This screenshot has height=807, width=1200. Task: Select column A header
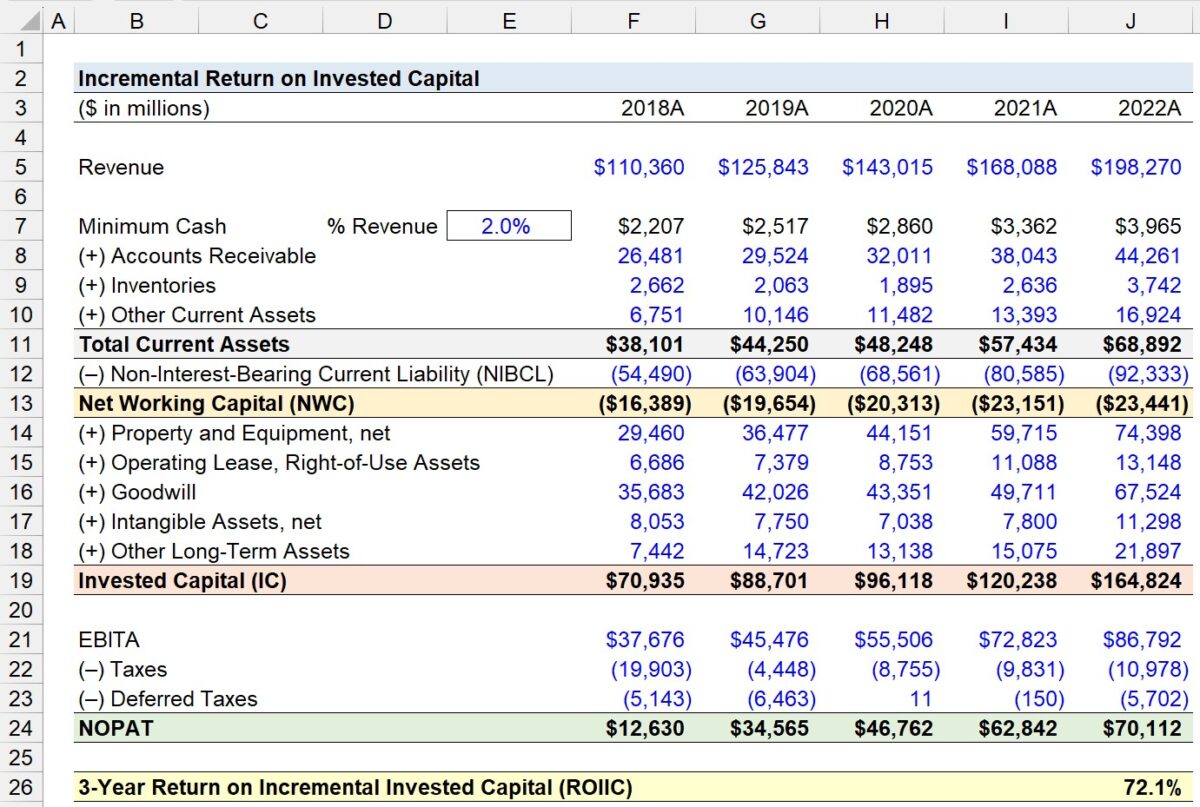point(58,20)
